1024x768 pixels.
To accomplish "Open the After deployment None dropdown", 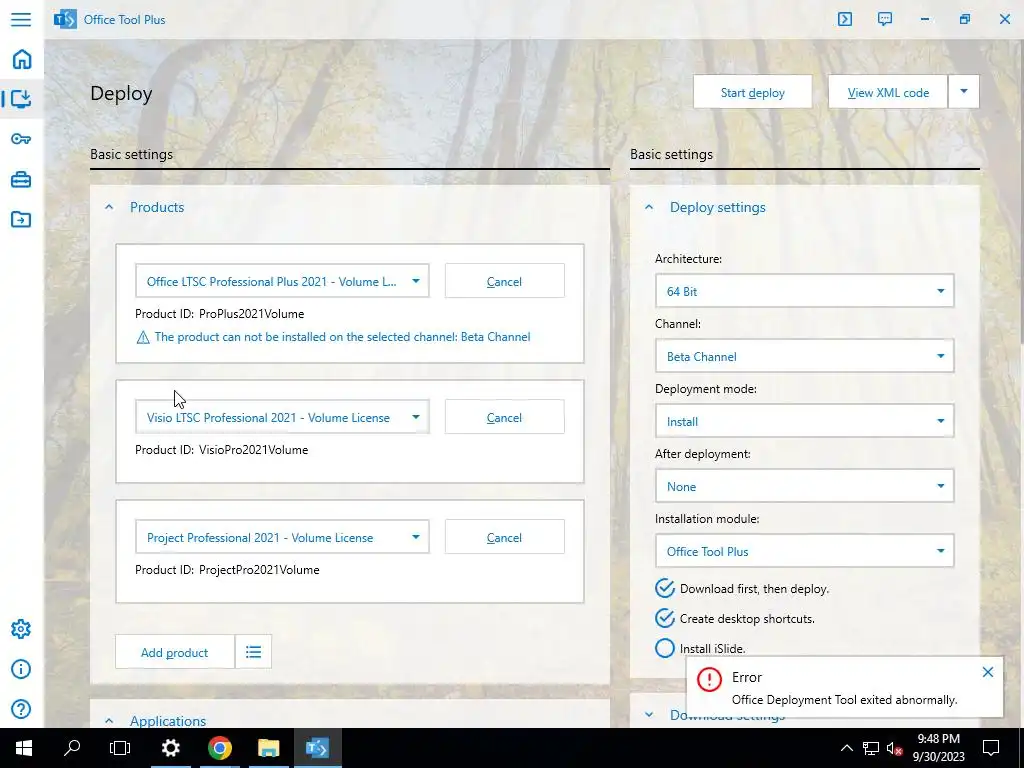I will pos(805,486).
